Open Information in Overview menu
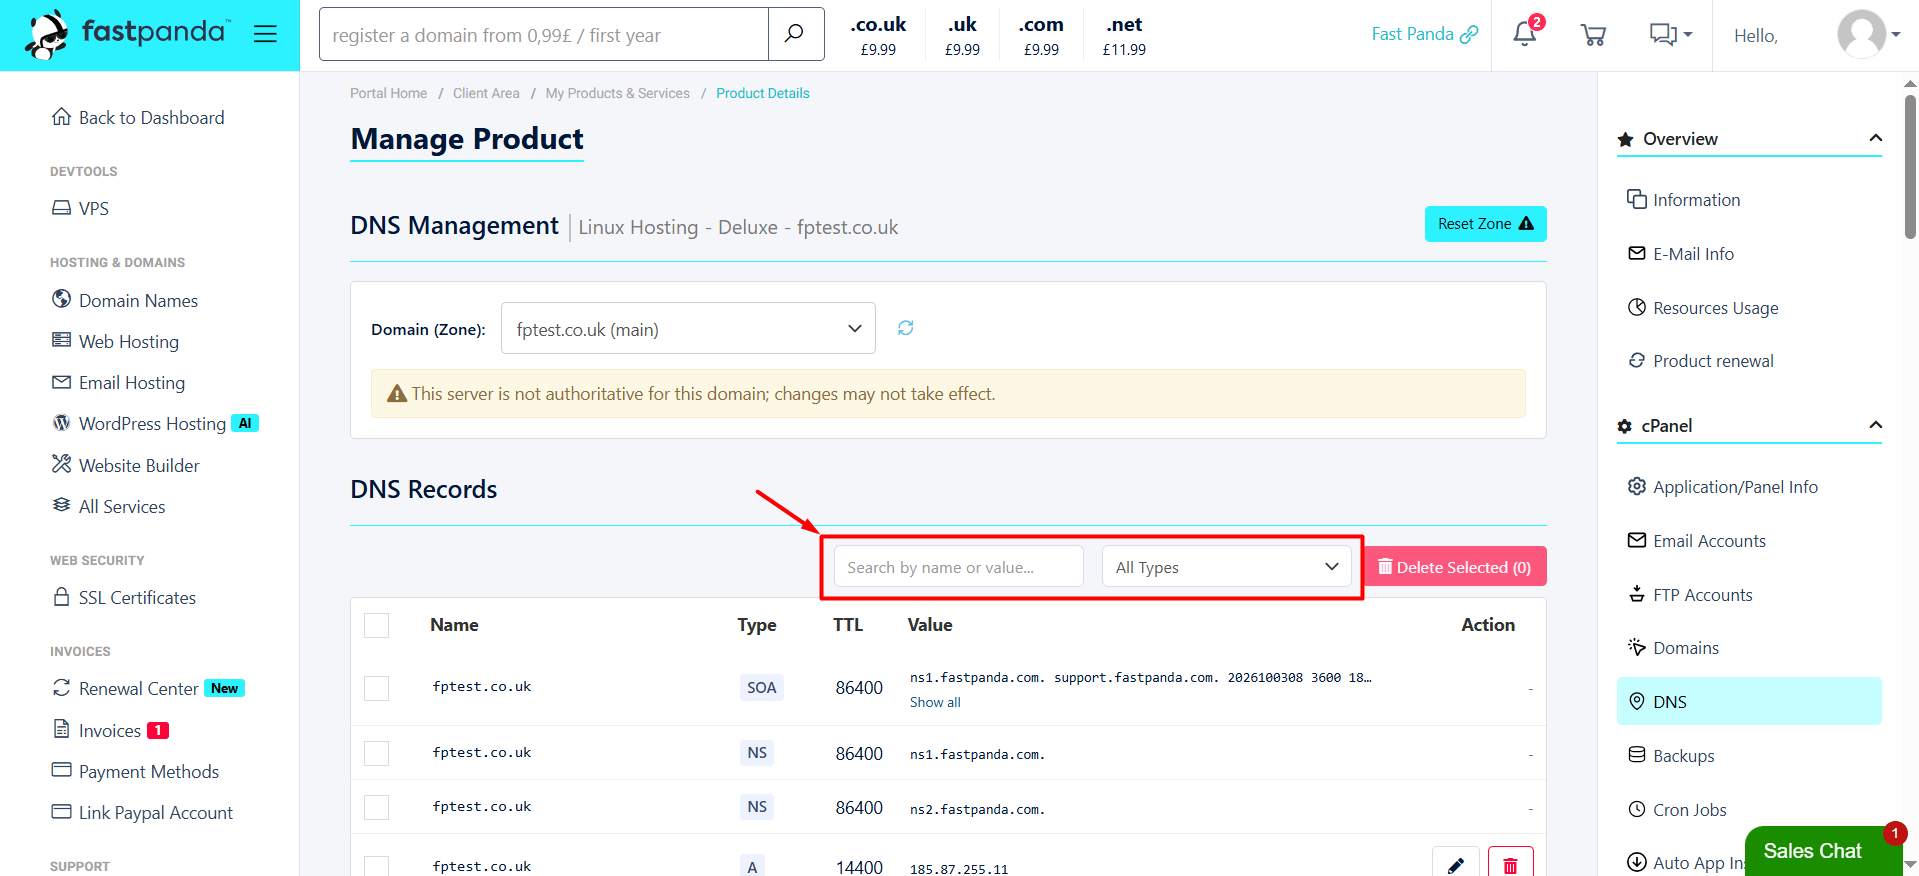This screenshot has height=876, width=1919. (1684, 200)
